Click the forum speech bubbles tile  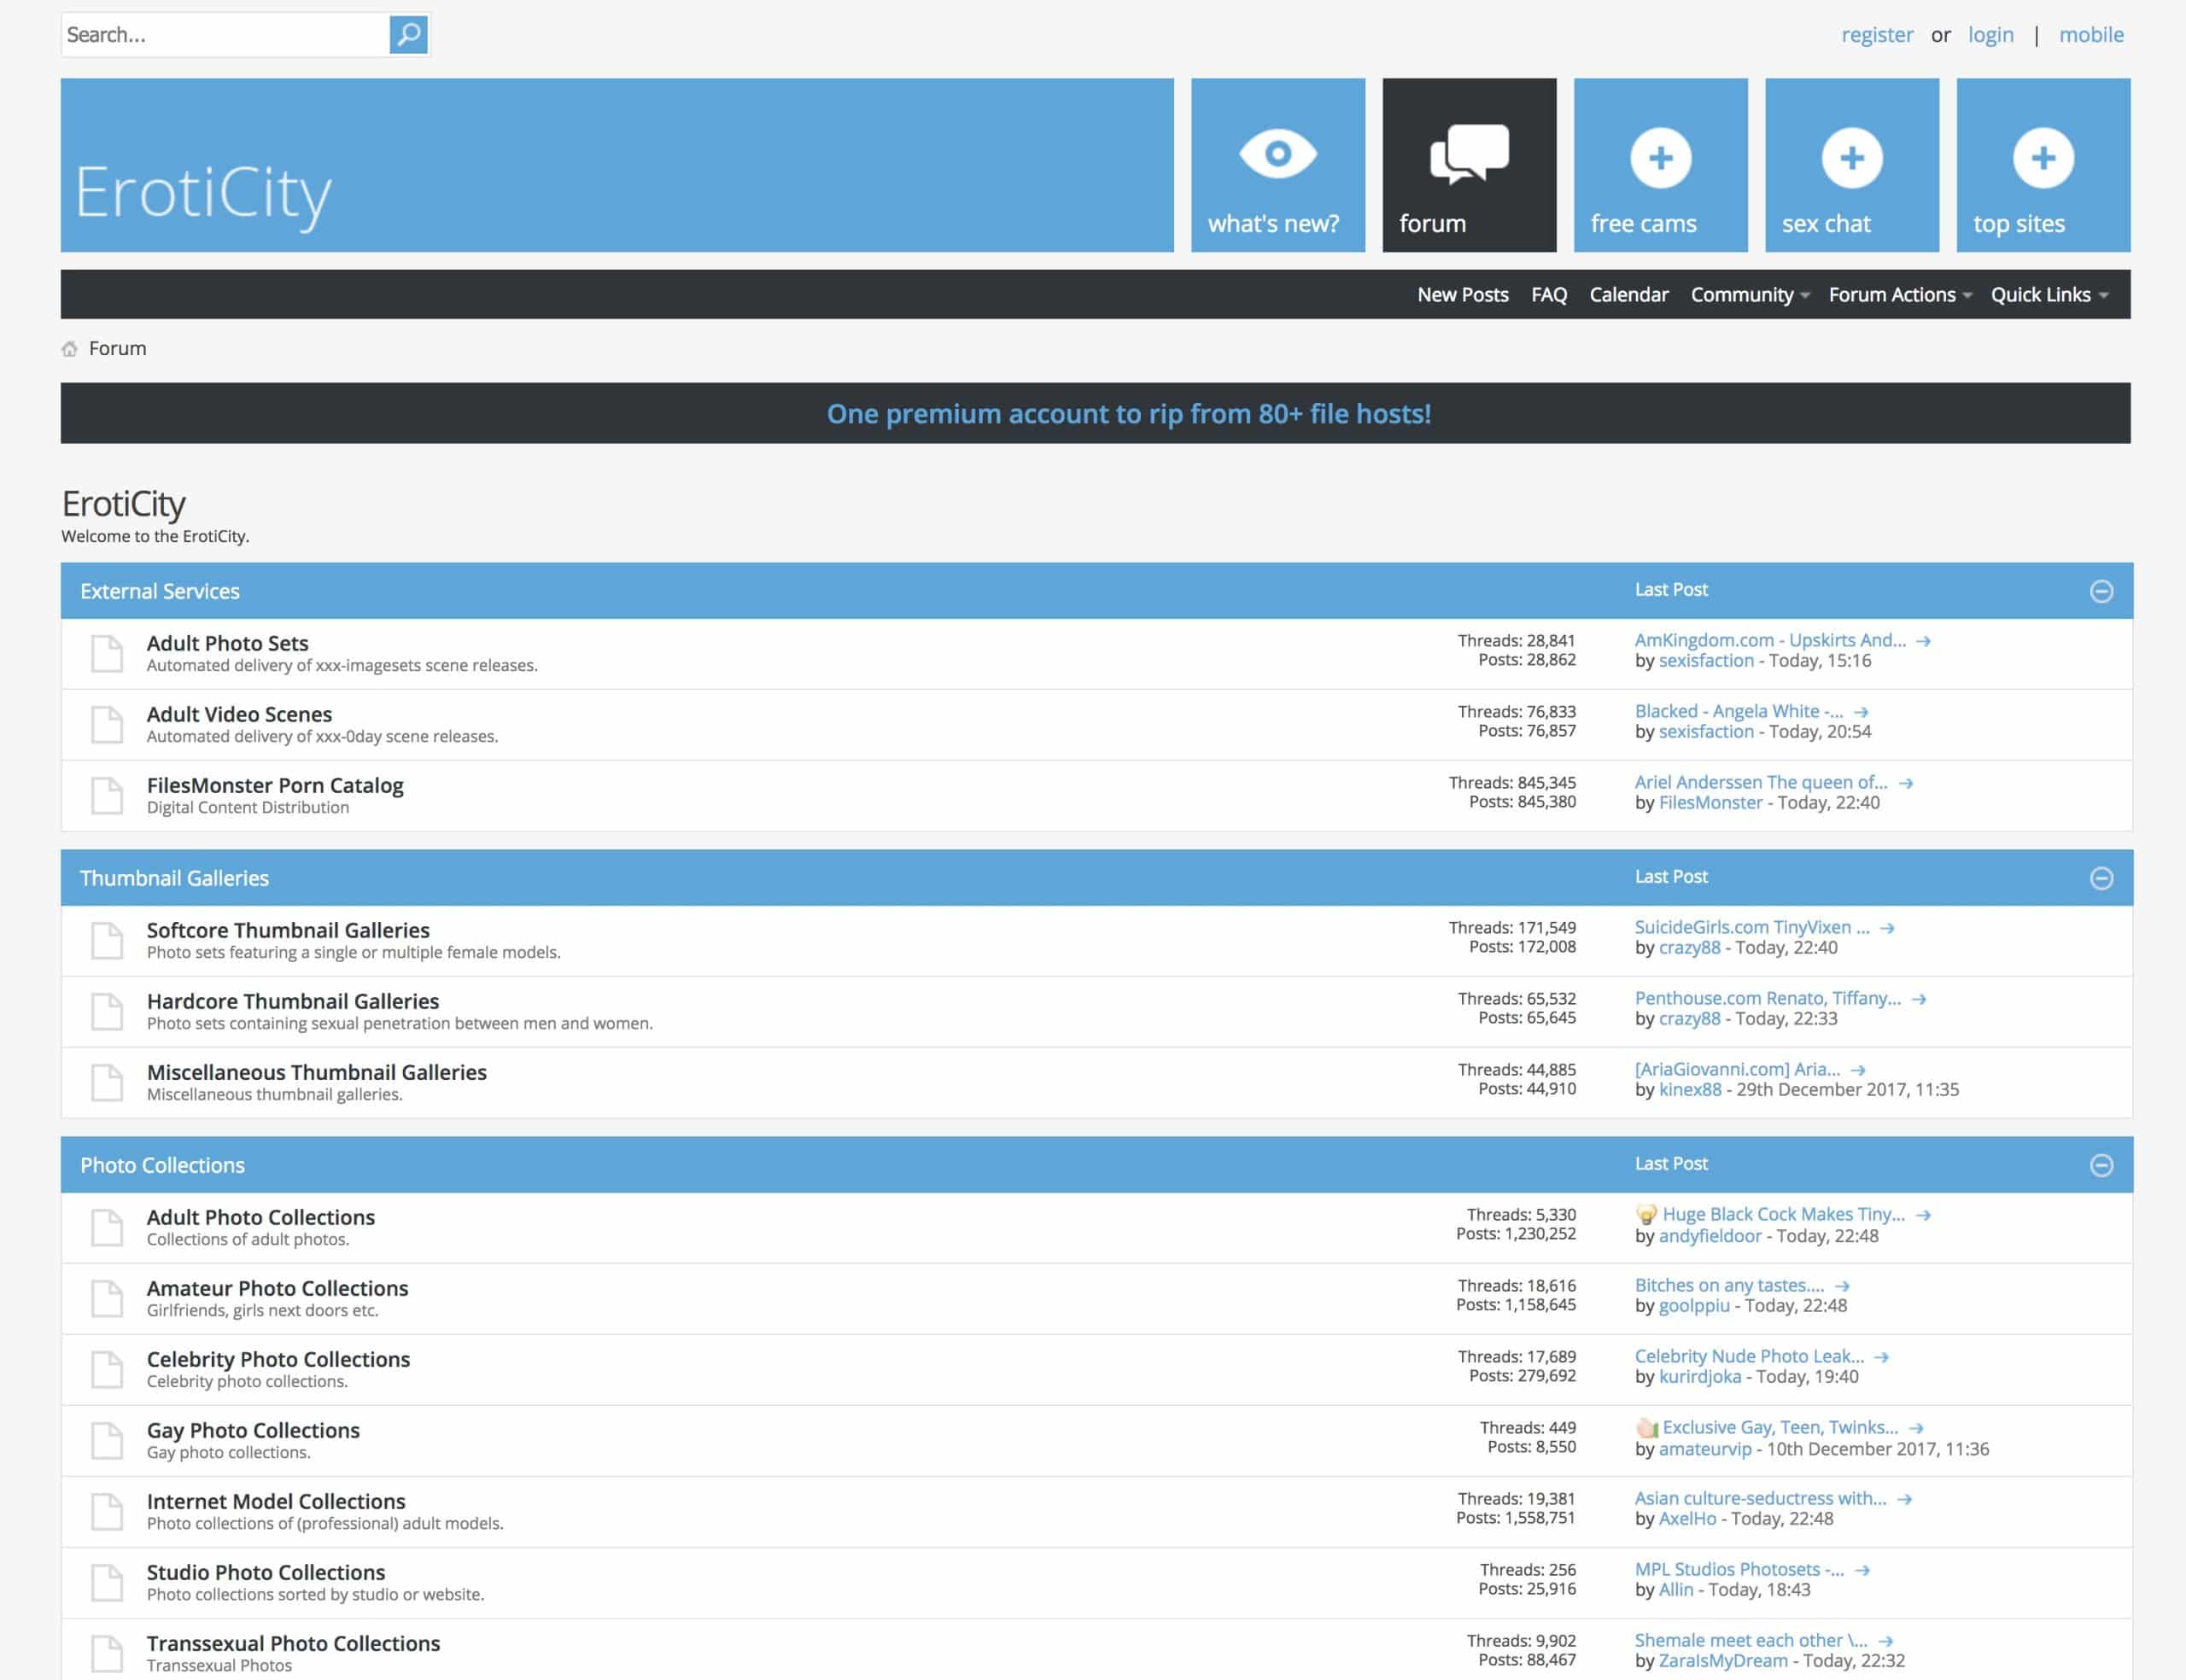click(x=1468, y=165)
